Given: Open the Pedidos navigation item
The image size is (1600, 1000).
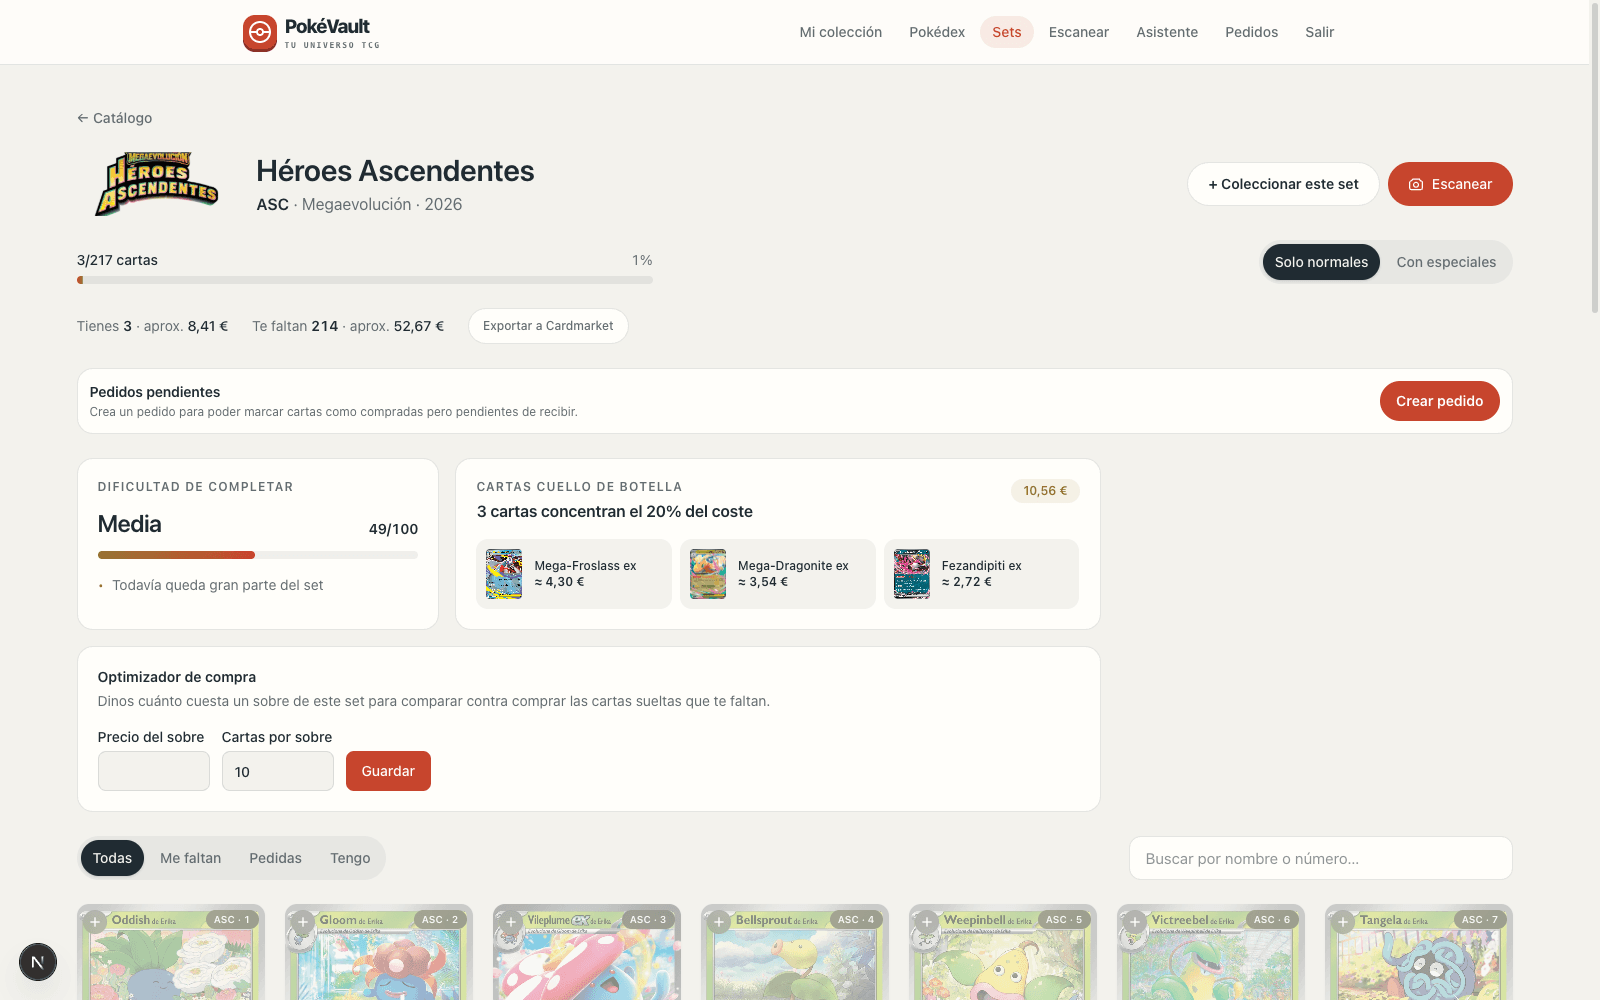Looking at the screenshot, I should pyautogui.click(x=1252, y=32).
